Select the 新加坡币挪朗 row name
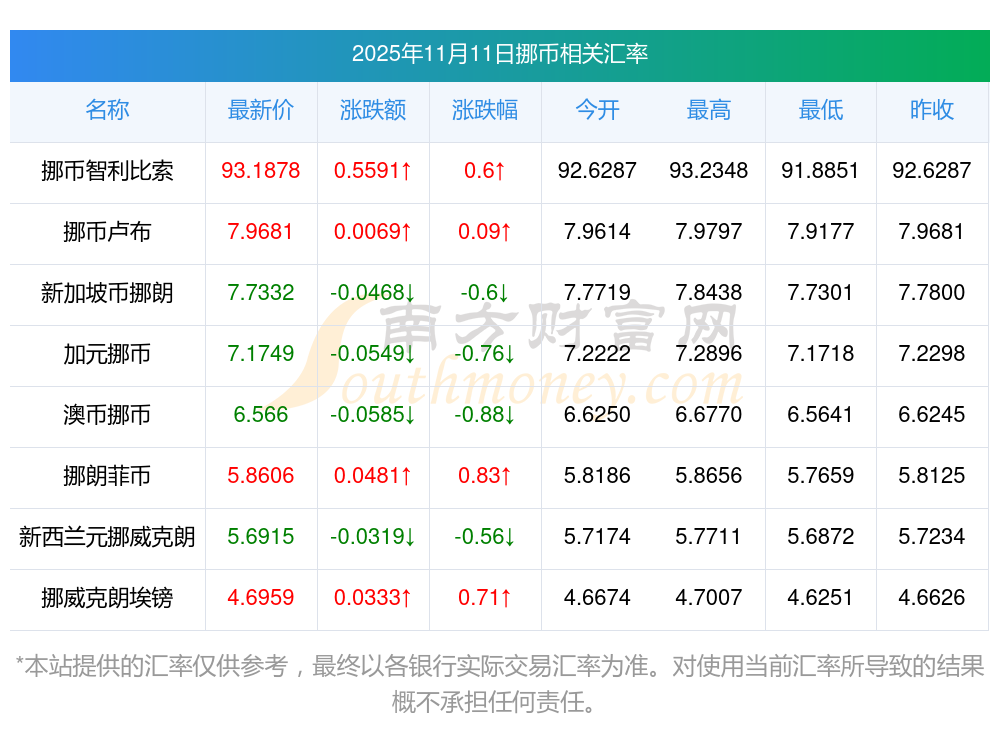 pyautogui.click(x=107, y=293)
